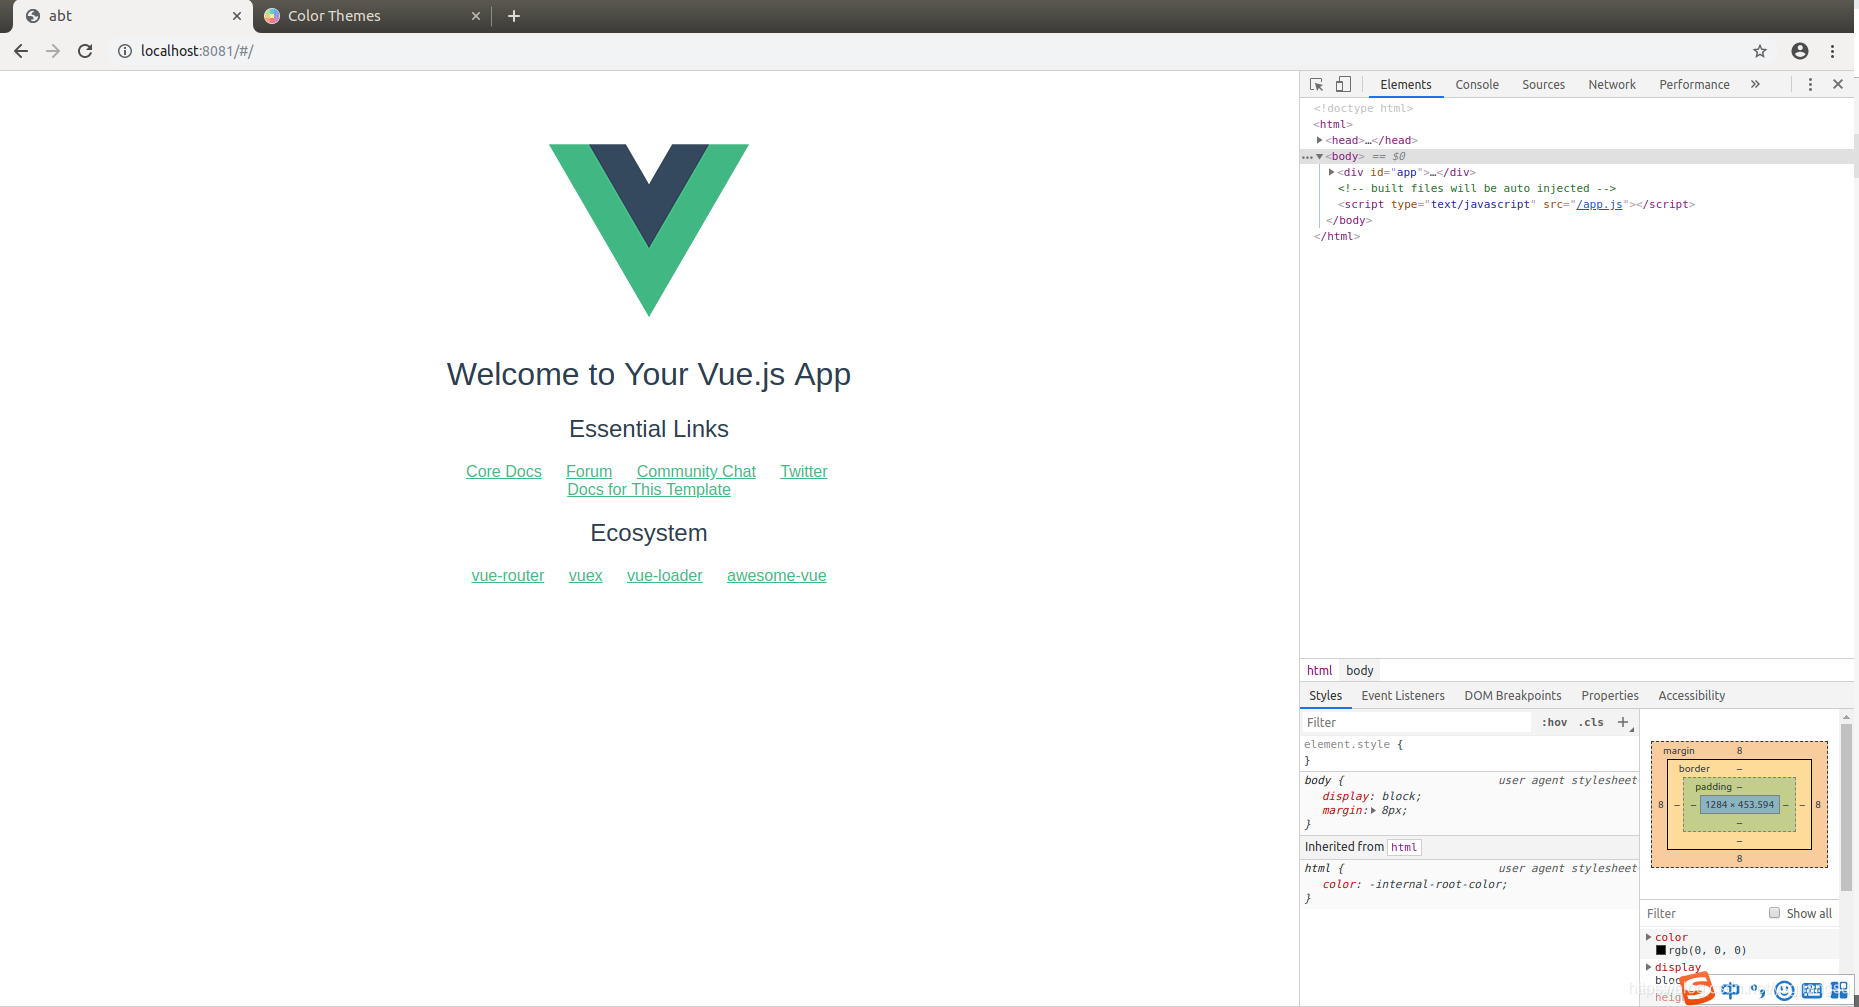Screen dimensions: 1859x1007
Task: Add a new style rule
Action: 1623,722
